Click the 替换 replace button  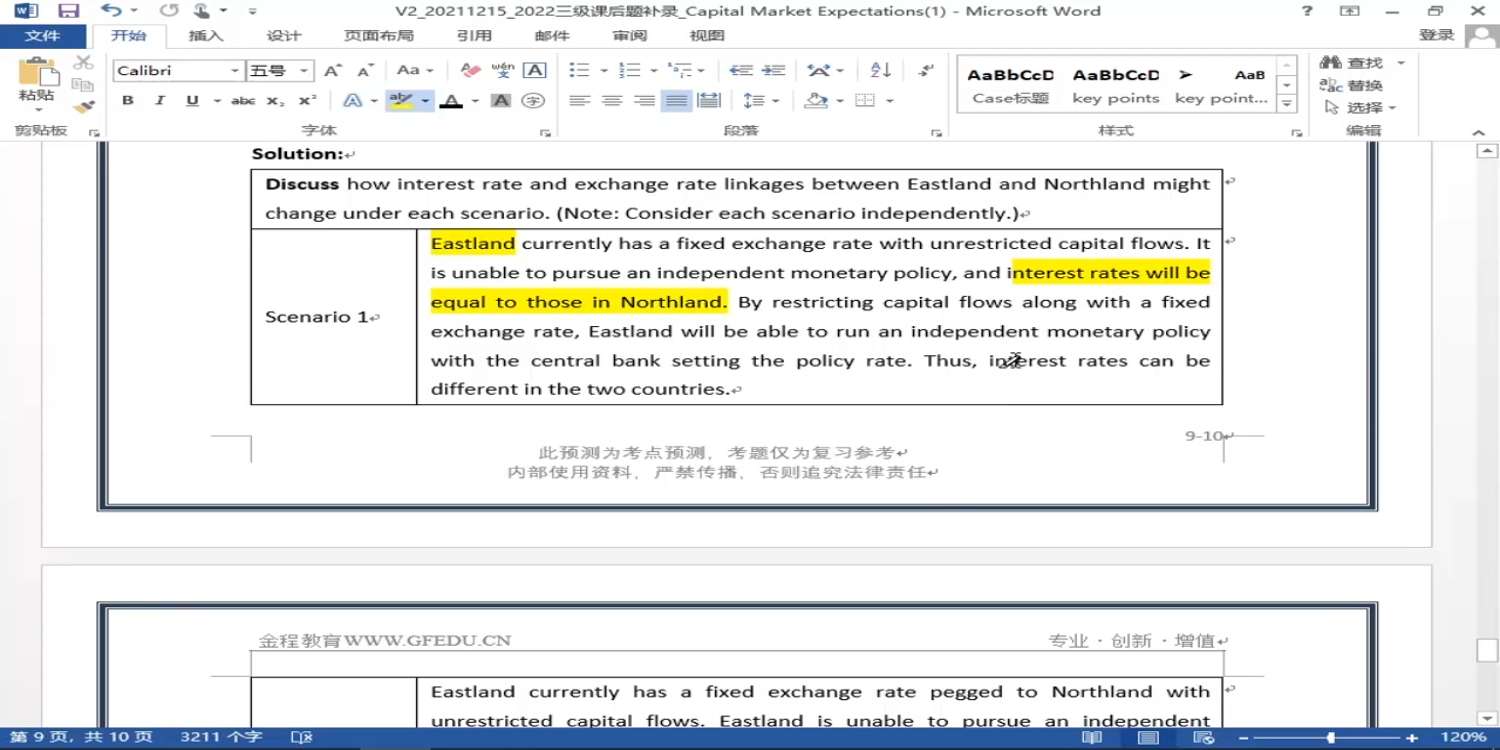click(x=1353, y=86)
